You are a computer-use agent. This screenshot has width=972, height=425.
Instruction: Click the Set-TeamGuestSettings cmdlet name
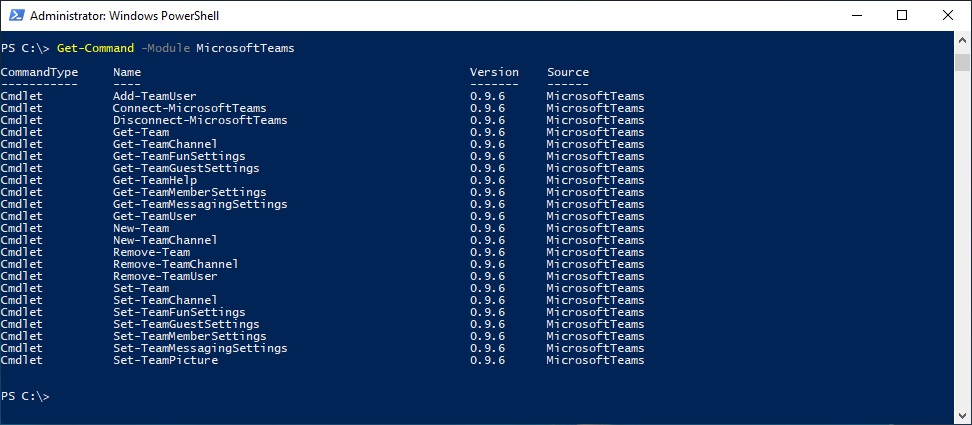186,324
